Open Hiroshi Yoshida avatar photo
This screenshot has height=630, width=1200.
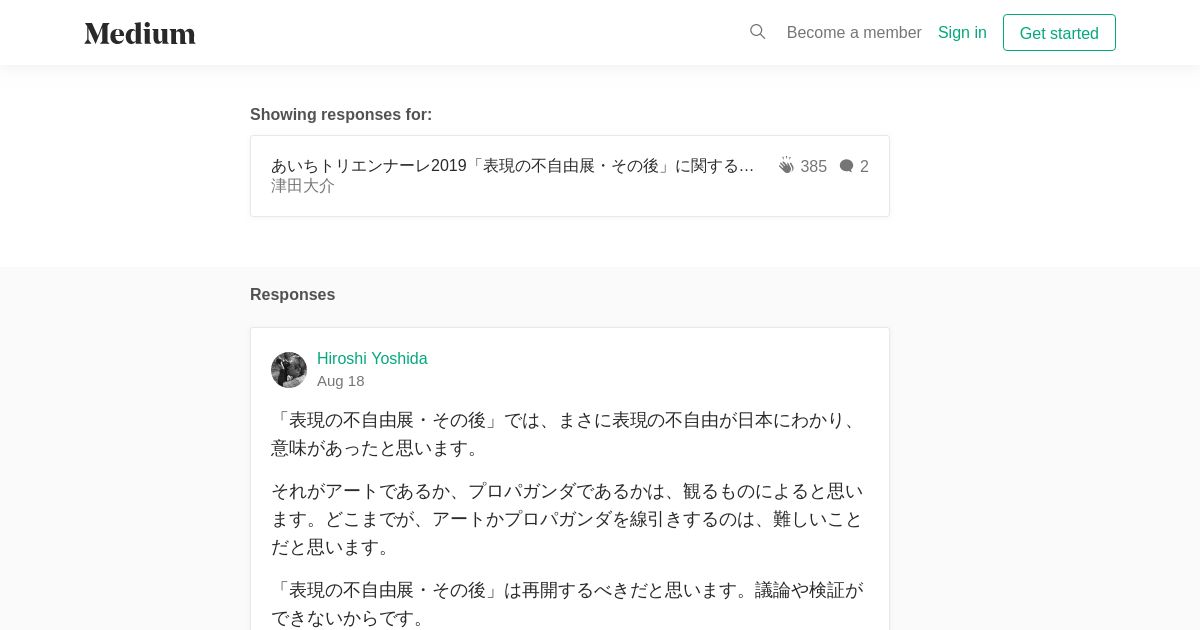pyautogui.click(x=289, y=370)
